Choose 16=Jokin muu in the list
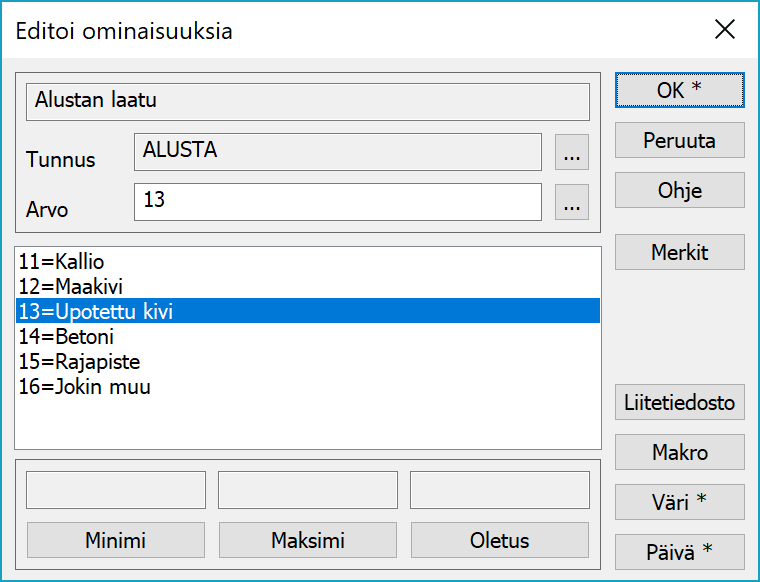760x582 pixels. (84, 386)
